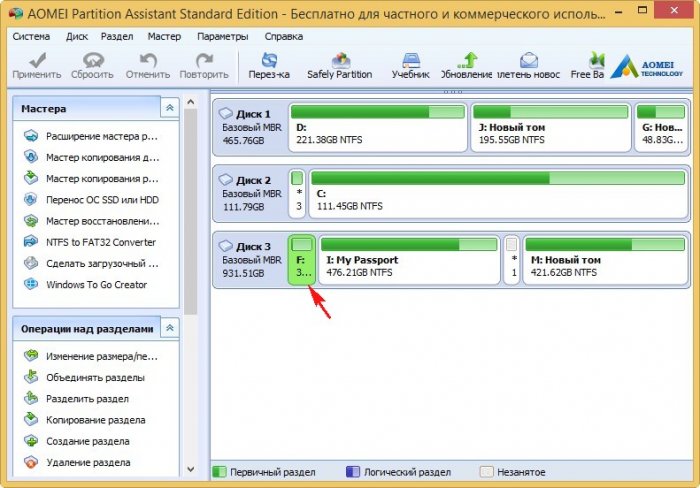
Task: Click Логический раздел legend blue swatch
Action: click(353, 472)
